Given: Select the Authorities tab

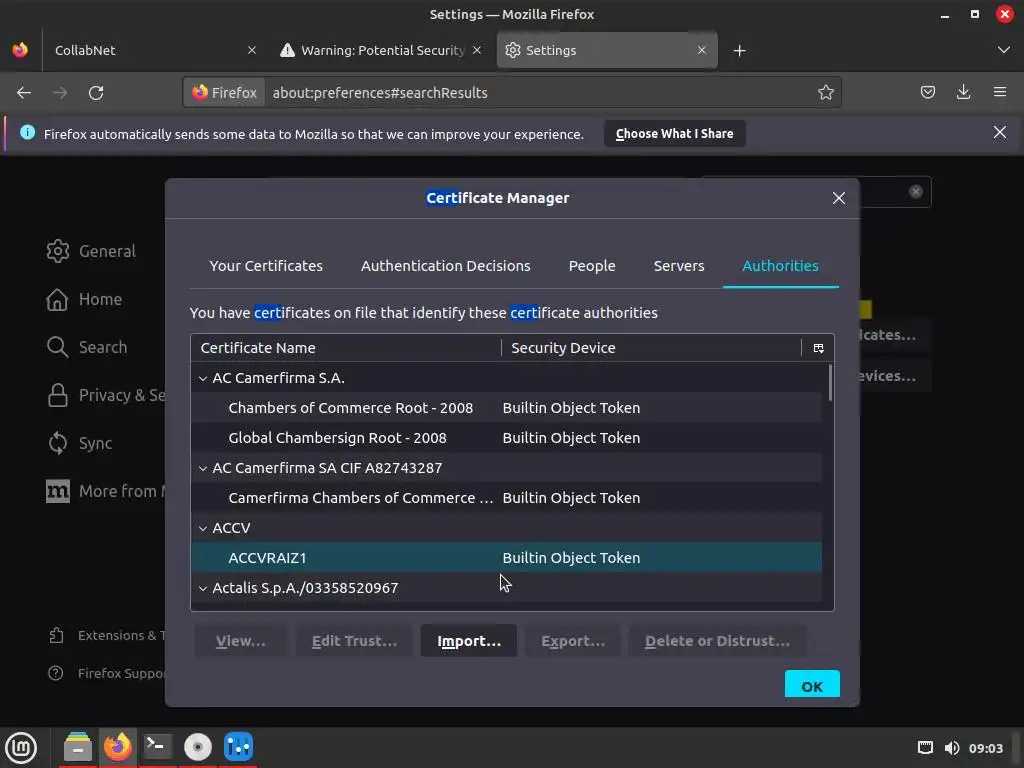Looking at the screenshot, I should click(x=780, y=266).
